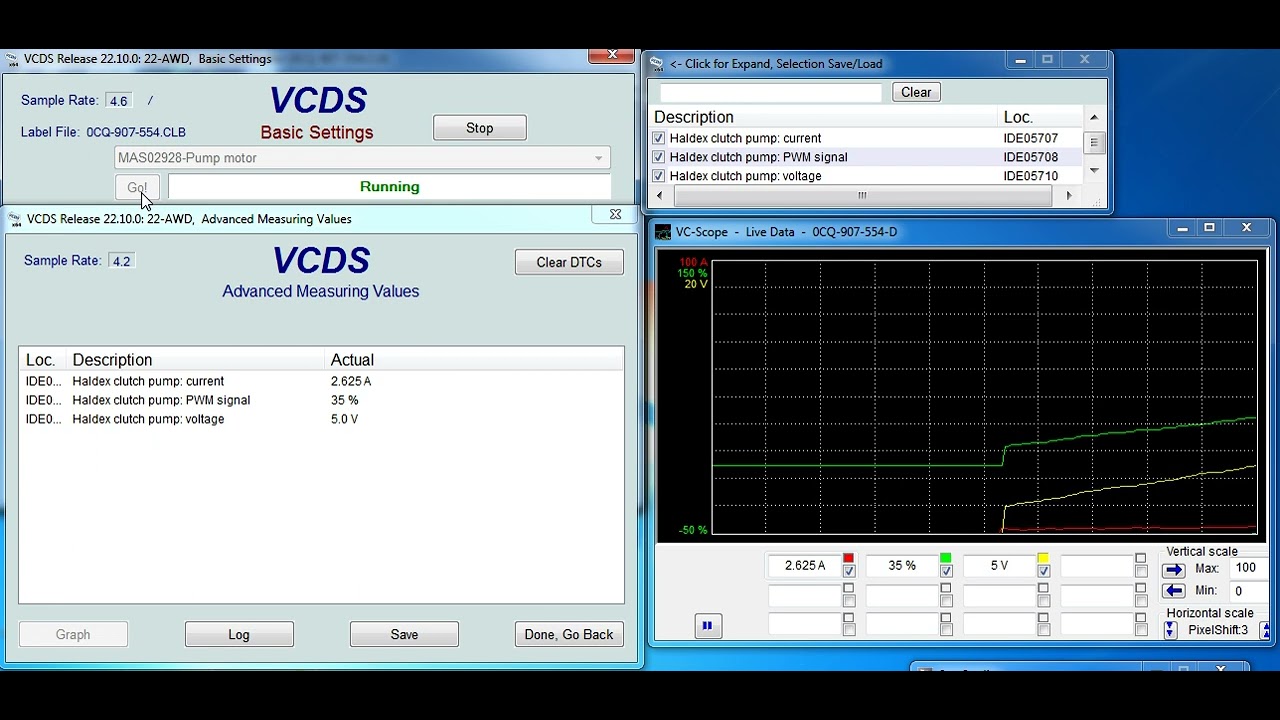Screen dimensions: 1280x720
Task: Click the Log button
Action: pyautogui.click(x=239, y=635)
